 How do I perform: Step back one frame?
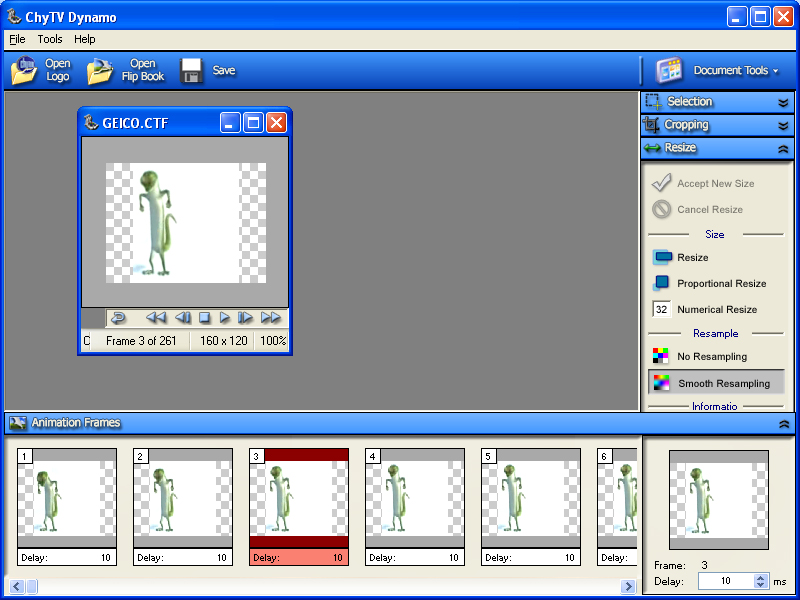(183, 318)
